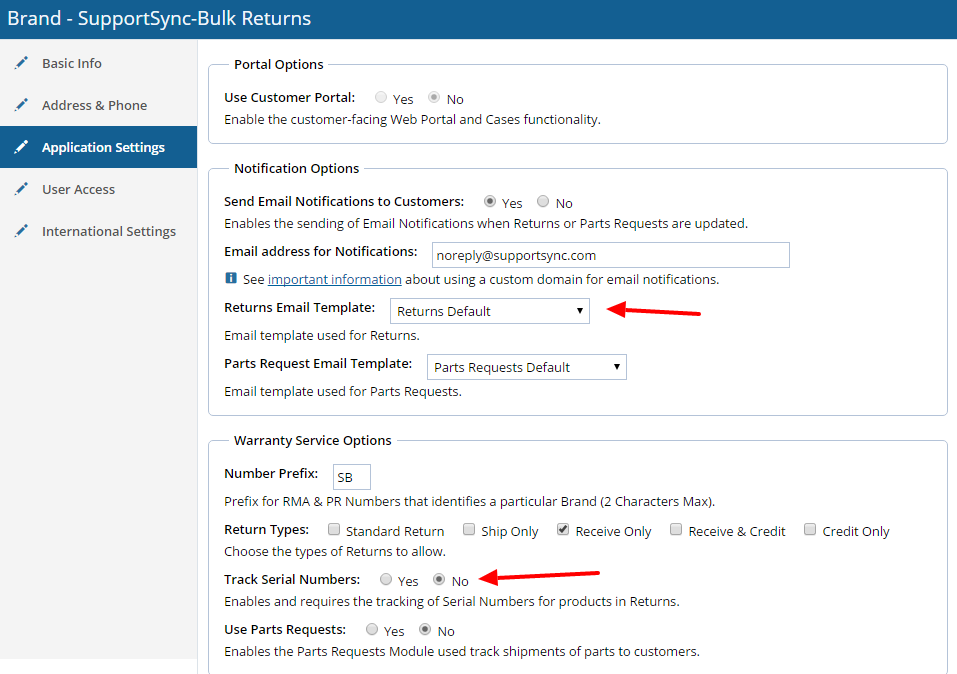The width and height of the screenshot is (957, 674).
Task: Set Send Email Notifications to No
Action: coord(543,202)
